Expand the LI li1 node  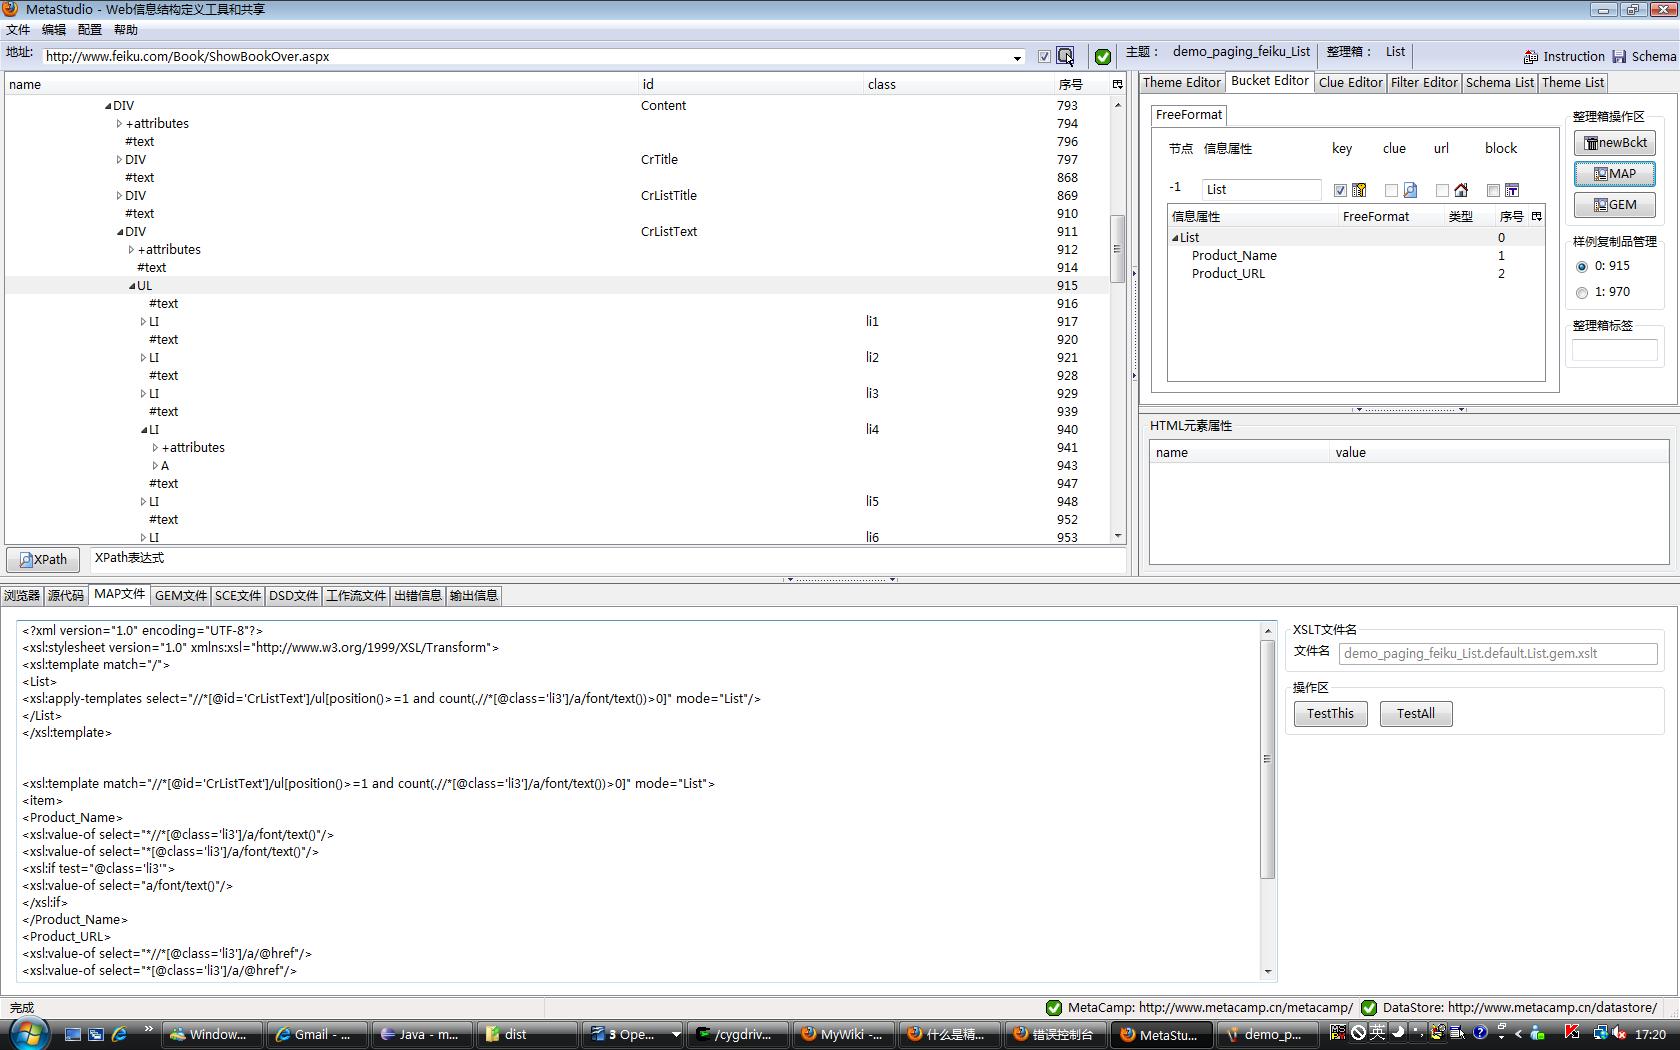(143, 322)
